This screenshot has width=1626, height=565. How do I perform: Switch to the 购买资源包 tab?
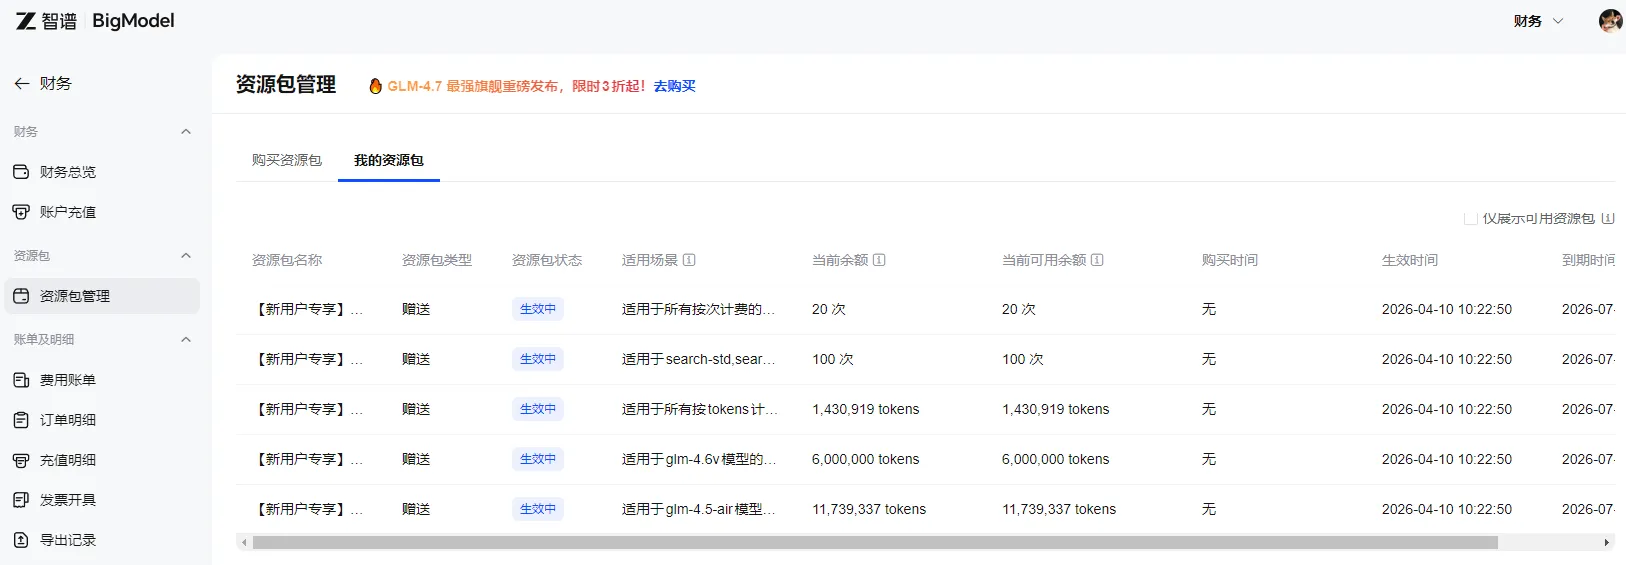287,160
